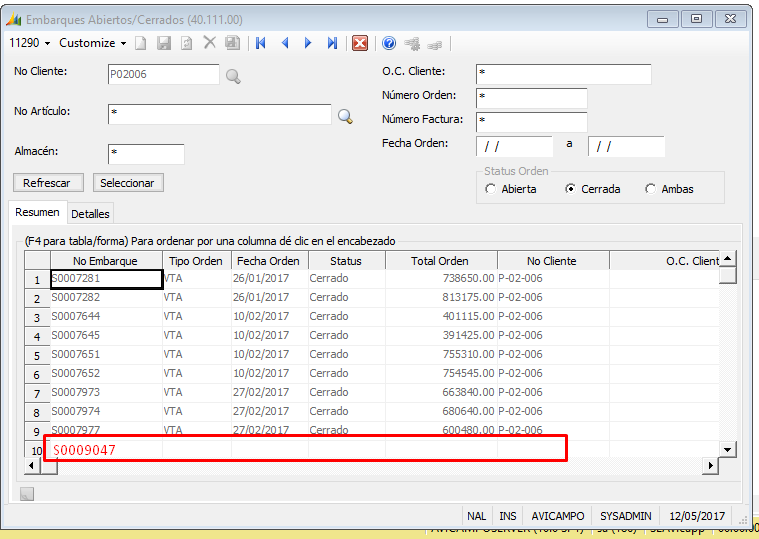
Task: Click the Número Factura input field
Action: pos(531,121)
